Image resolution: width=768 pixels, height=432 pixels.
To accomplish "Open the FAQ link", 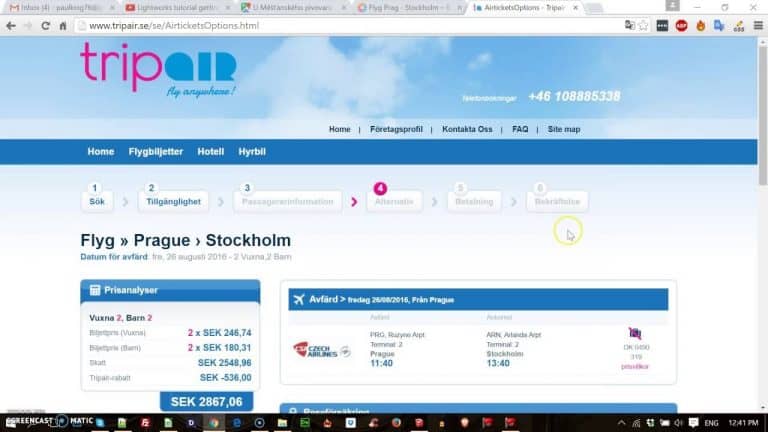I will 520,129.
